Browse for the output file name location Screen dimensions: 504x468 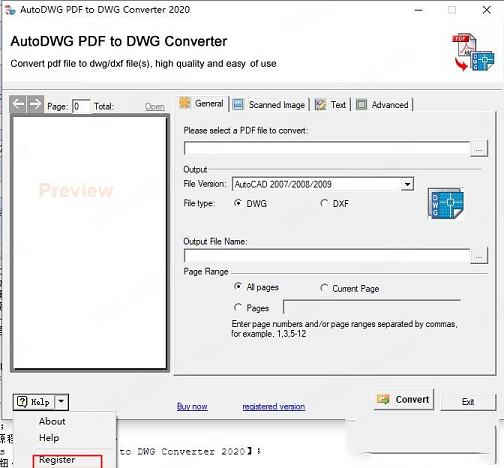click(479, 256)
